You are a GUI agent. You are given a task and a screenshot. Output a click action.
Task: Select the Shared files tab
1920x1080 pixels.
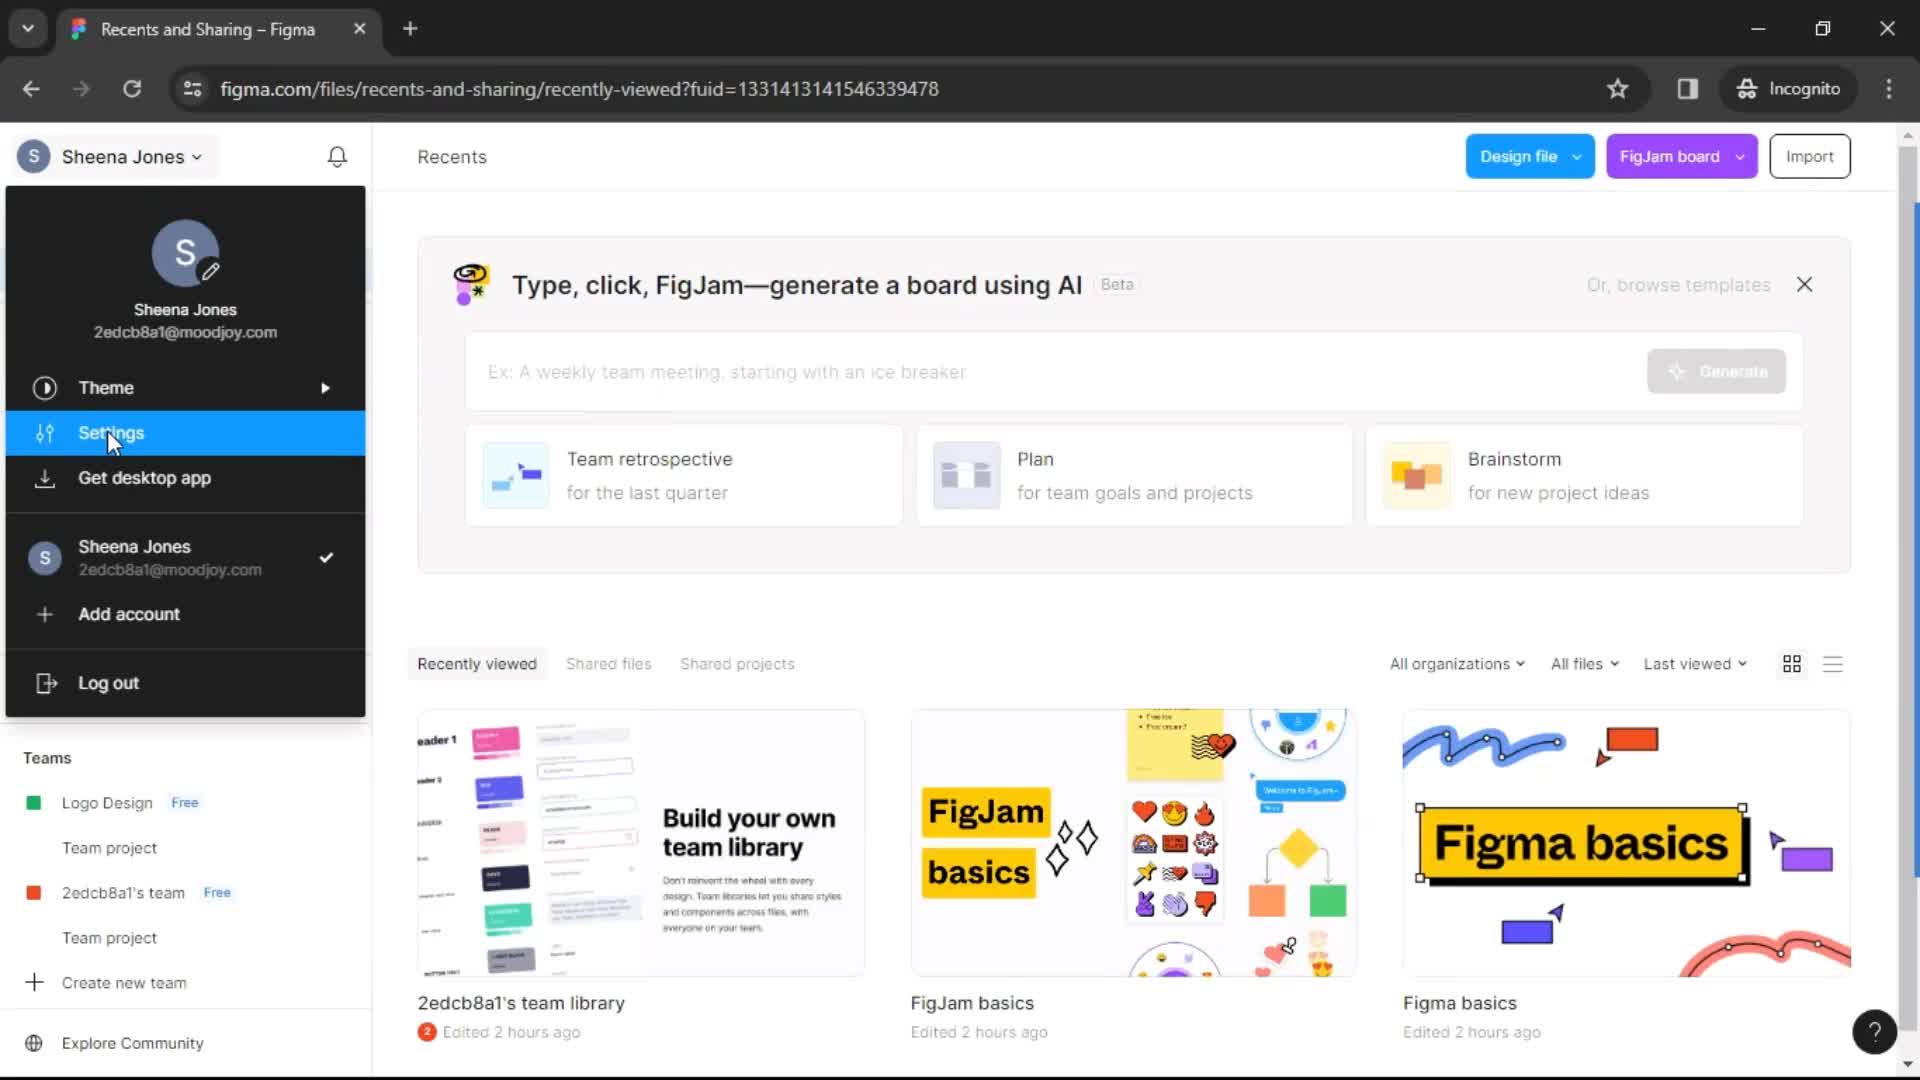coord(608,663)
